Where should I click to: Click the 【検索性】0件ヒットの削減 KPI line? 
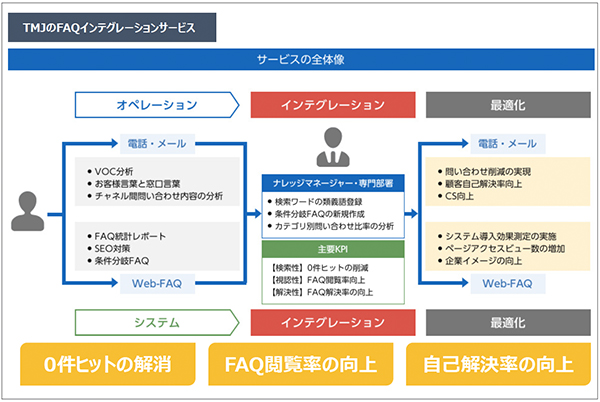pyautogui.click(x=319, y=268)
